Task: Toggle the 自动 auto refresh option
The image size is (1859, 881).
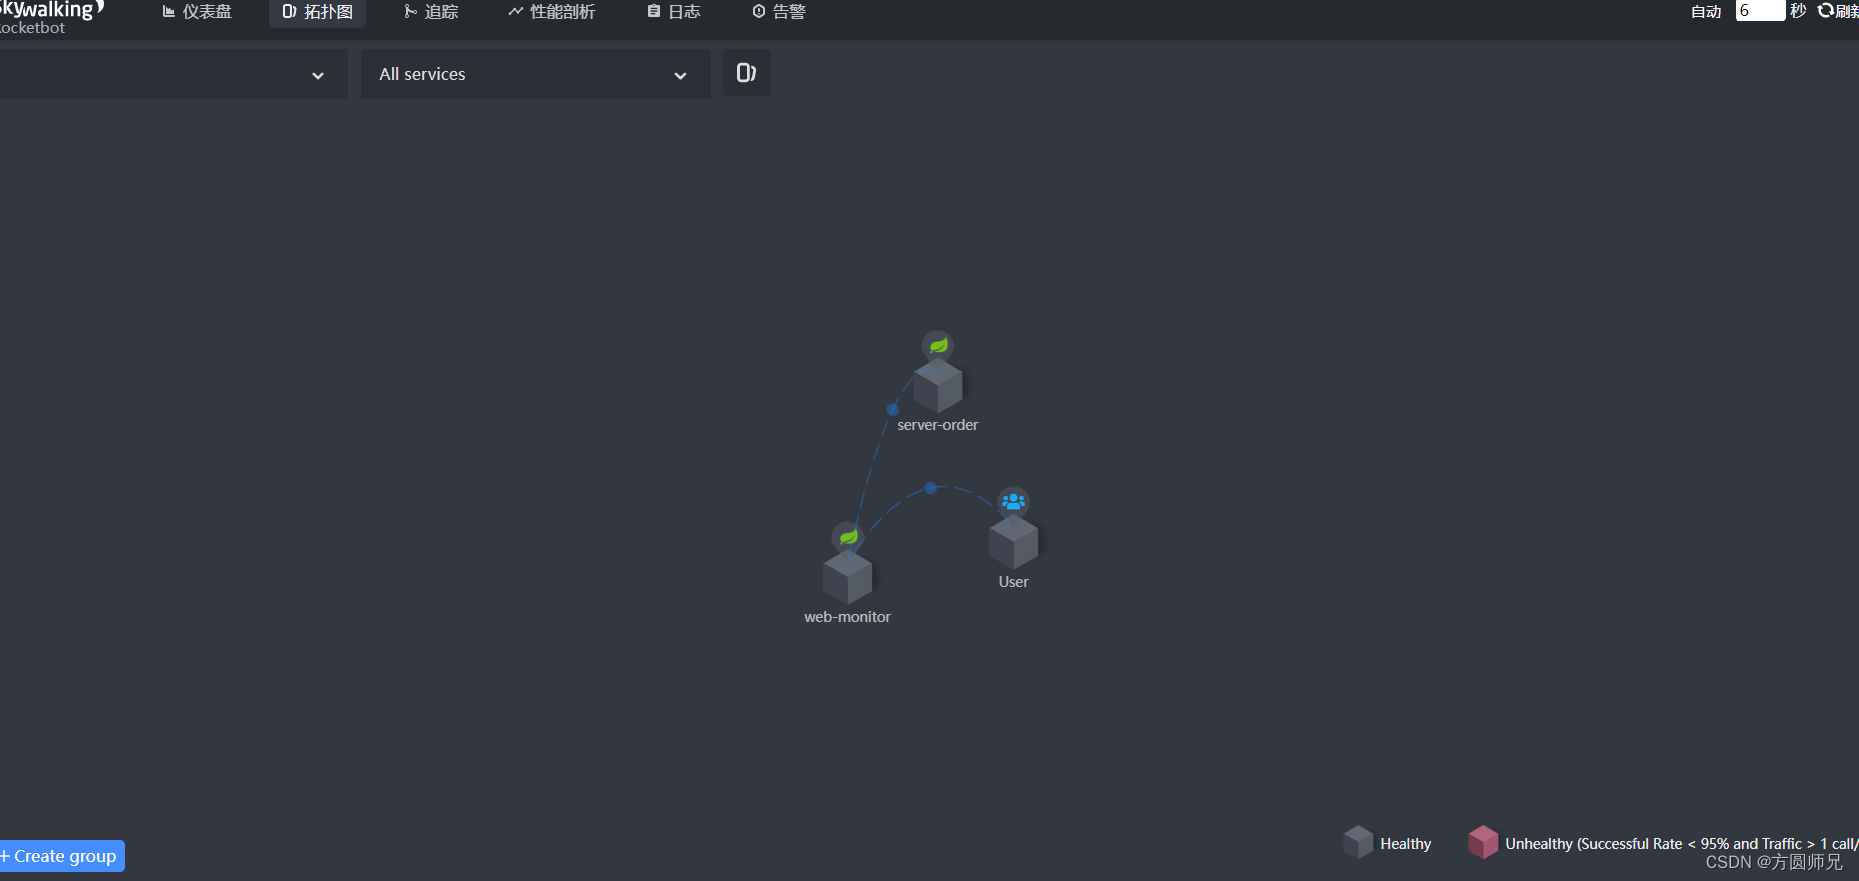Action: pos(1706,12)
